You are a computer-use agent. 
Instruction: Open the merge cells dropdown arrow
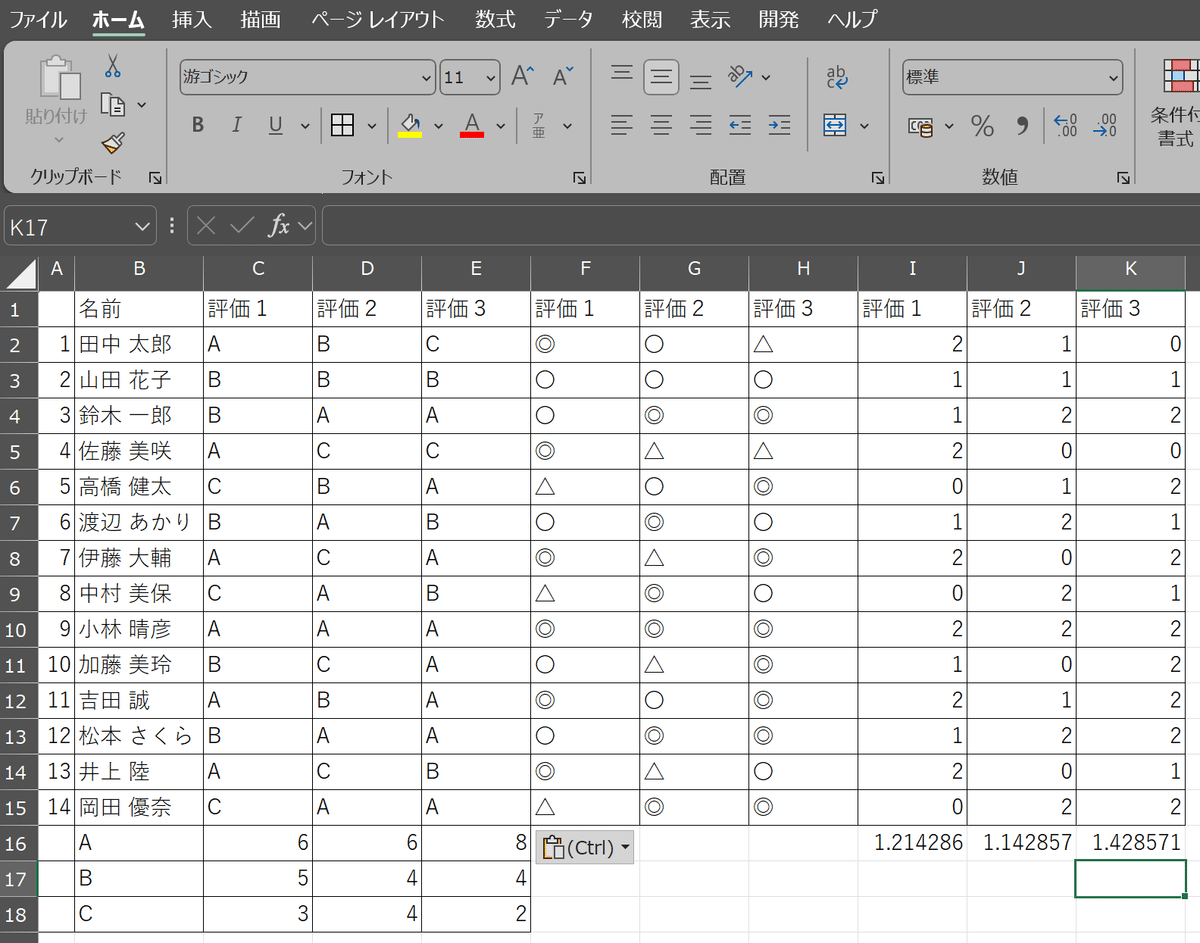pyautogui.click(x=864, y=126)
